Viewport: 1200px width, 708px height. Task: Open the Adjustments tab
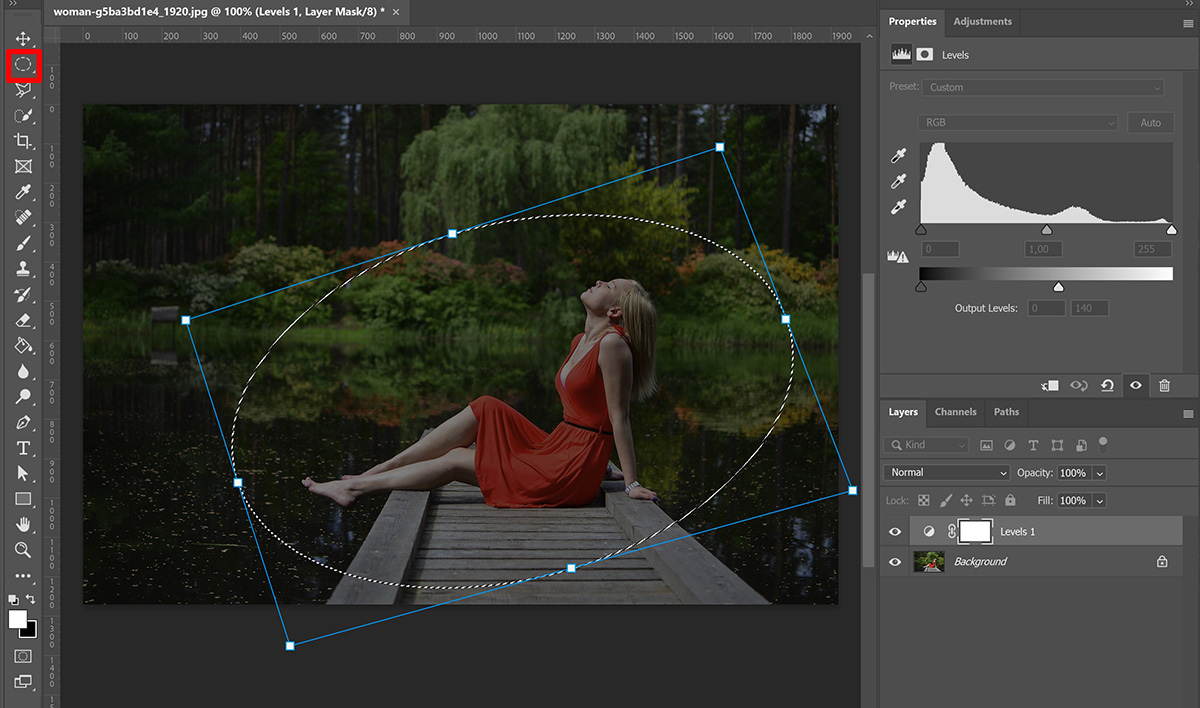coord(982,21)
